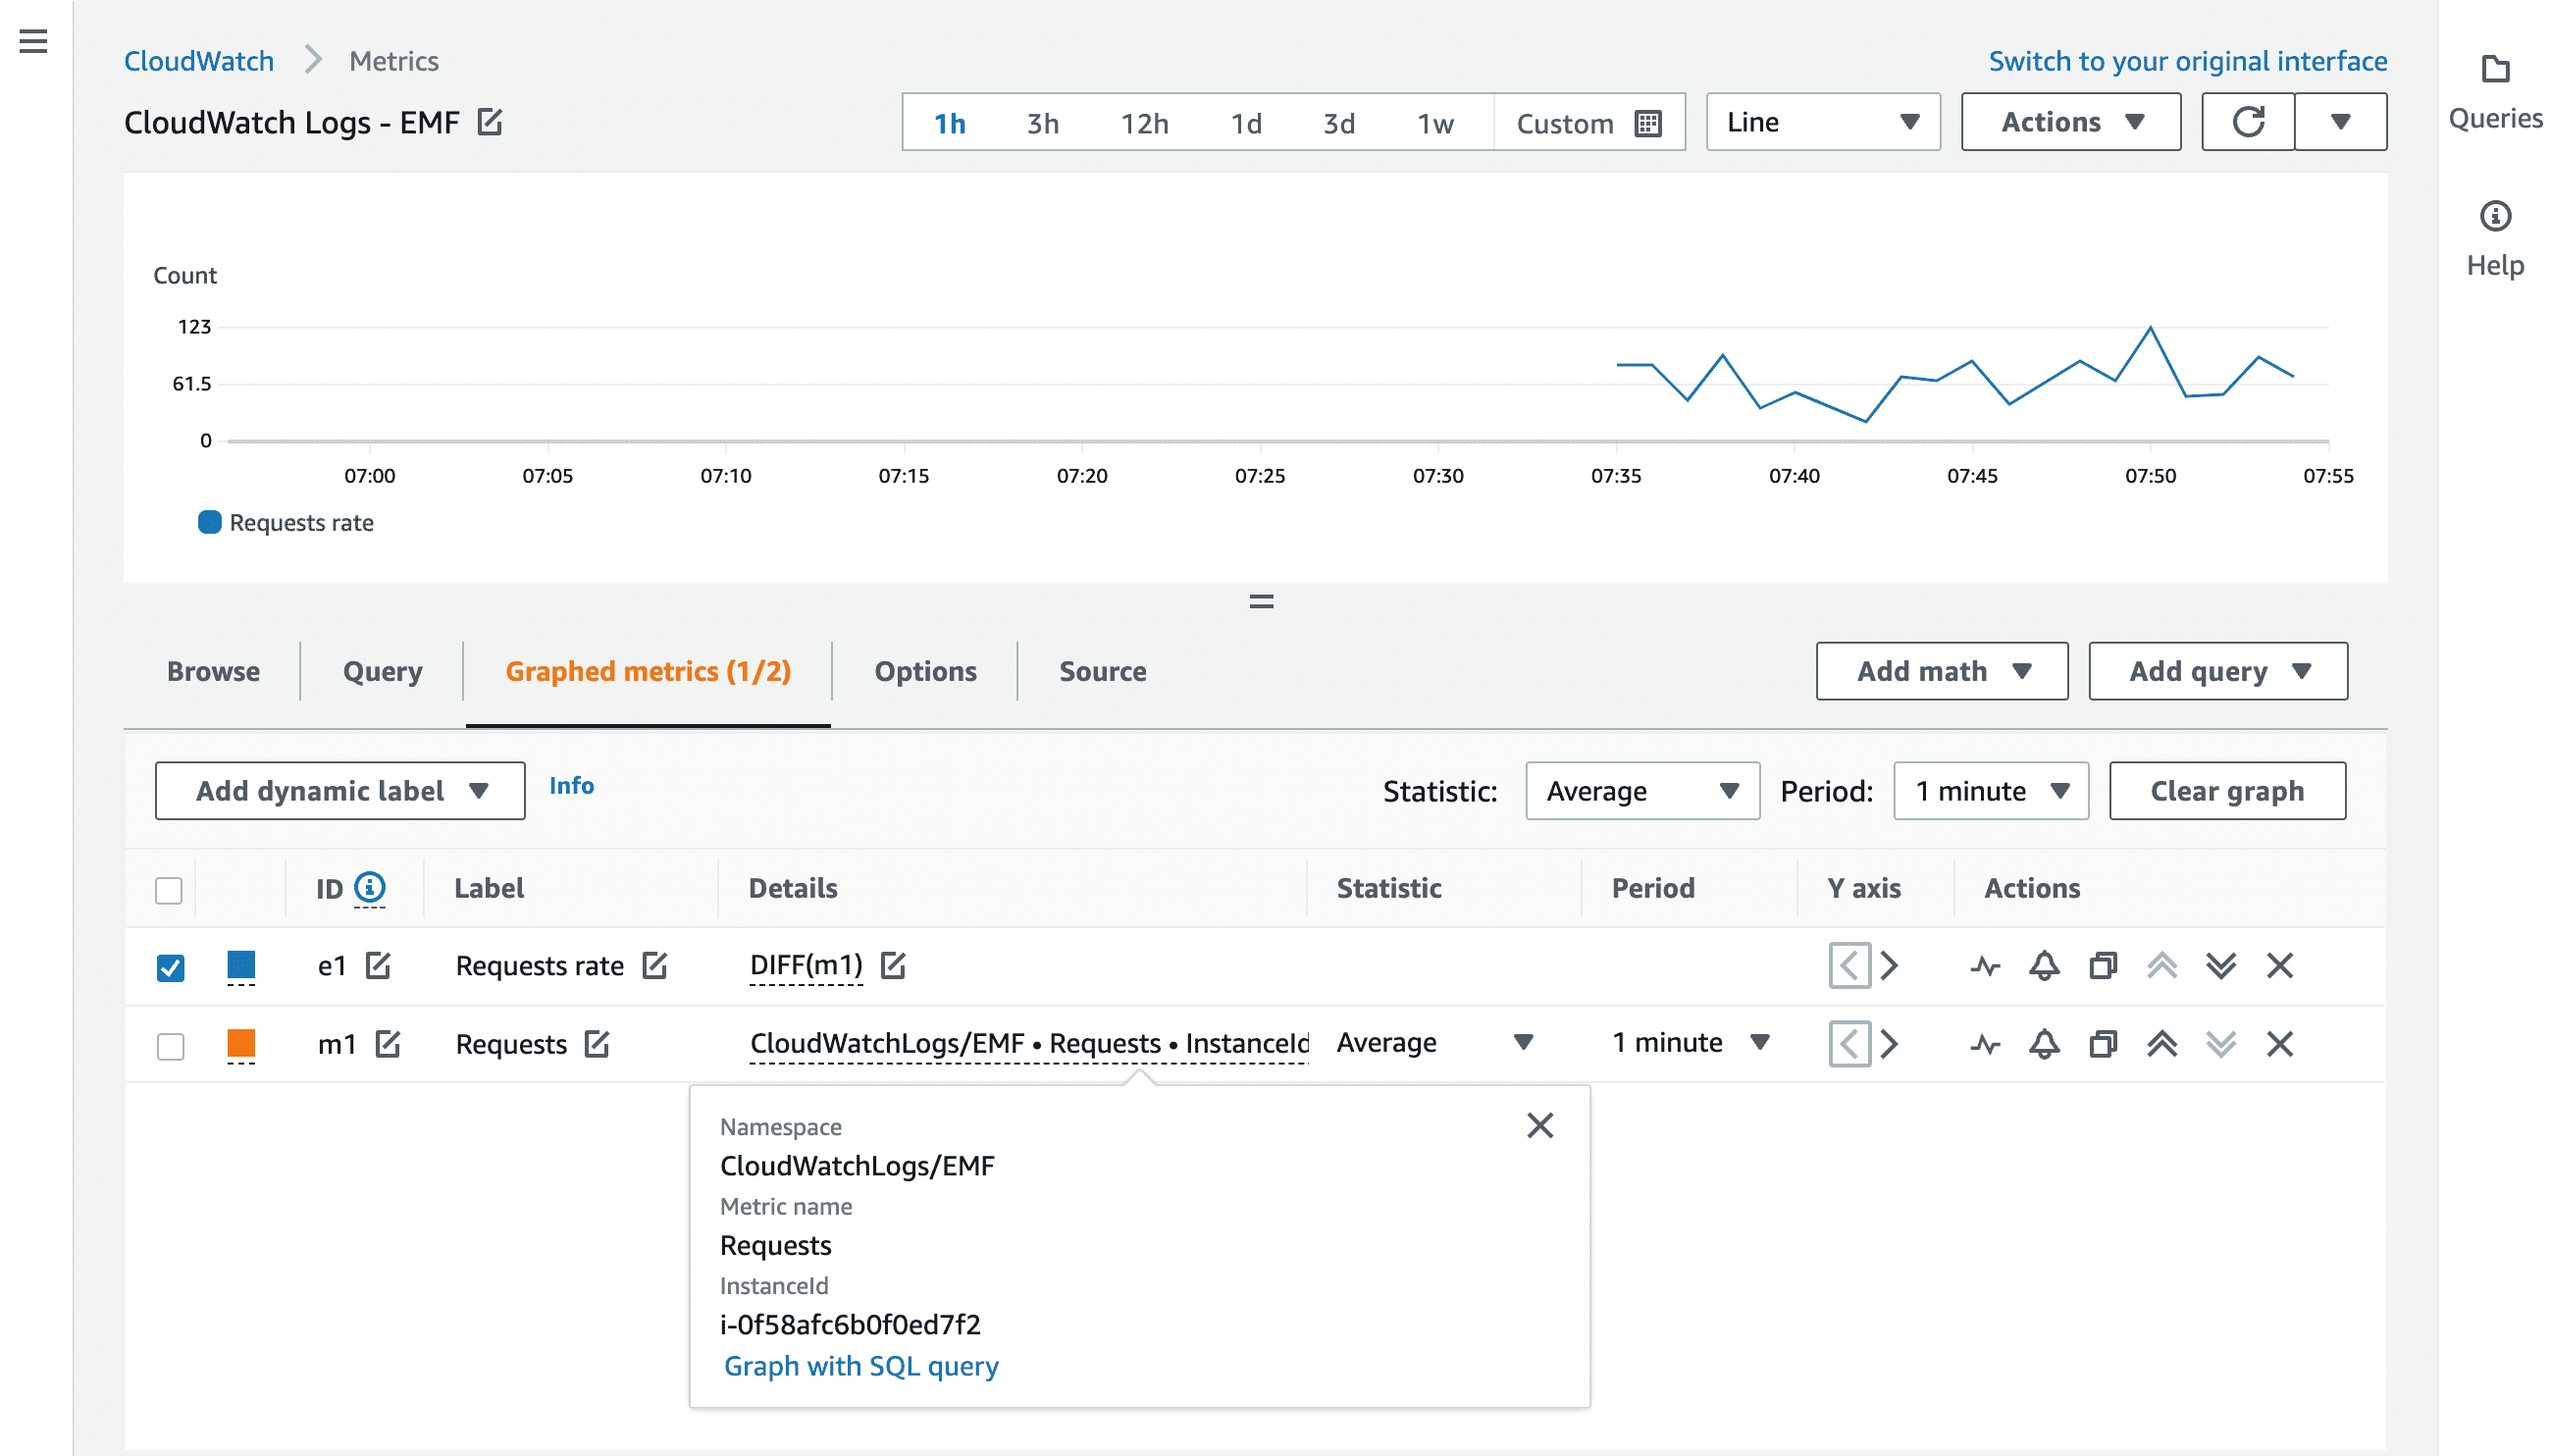Open the global Period 1 minute dropdown
Image resolution: width=2550 pixels, height=1456 pixels.
(1991, 791)
